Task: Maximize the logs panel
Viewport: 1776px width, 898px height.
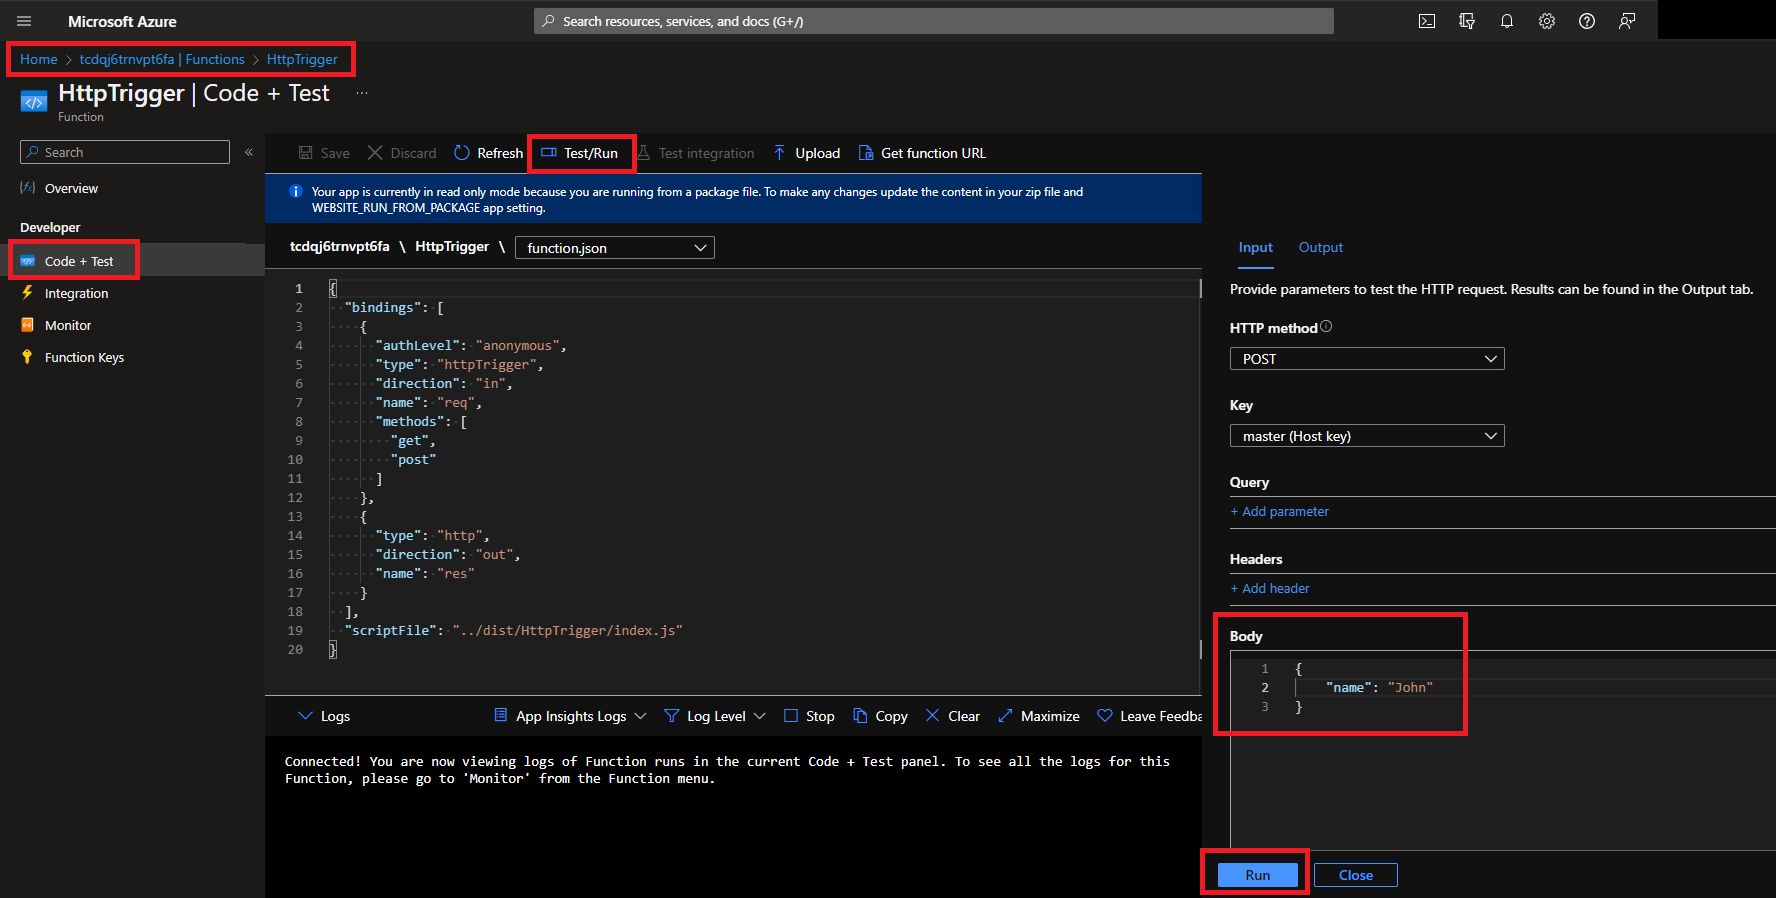Action: [x=1039, y=716]
